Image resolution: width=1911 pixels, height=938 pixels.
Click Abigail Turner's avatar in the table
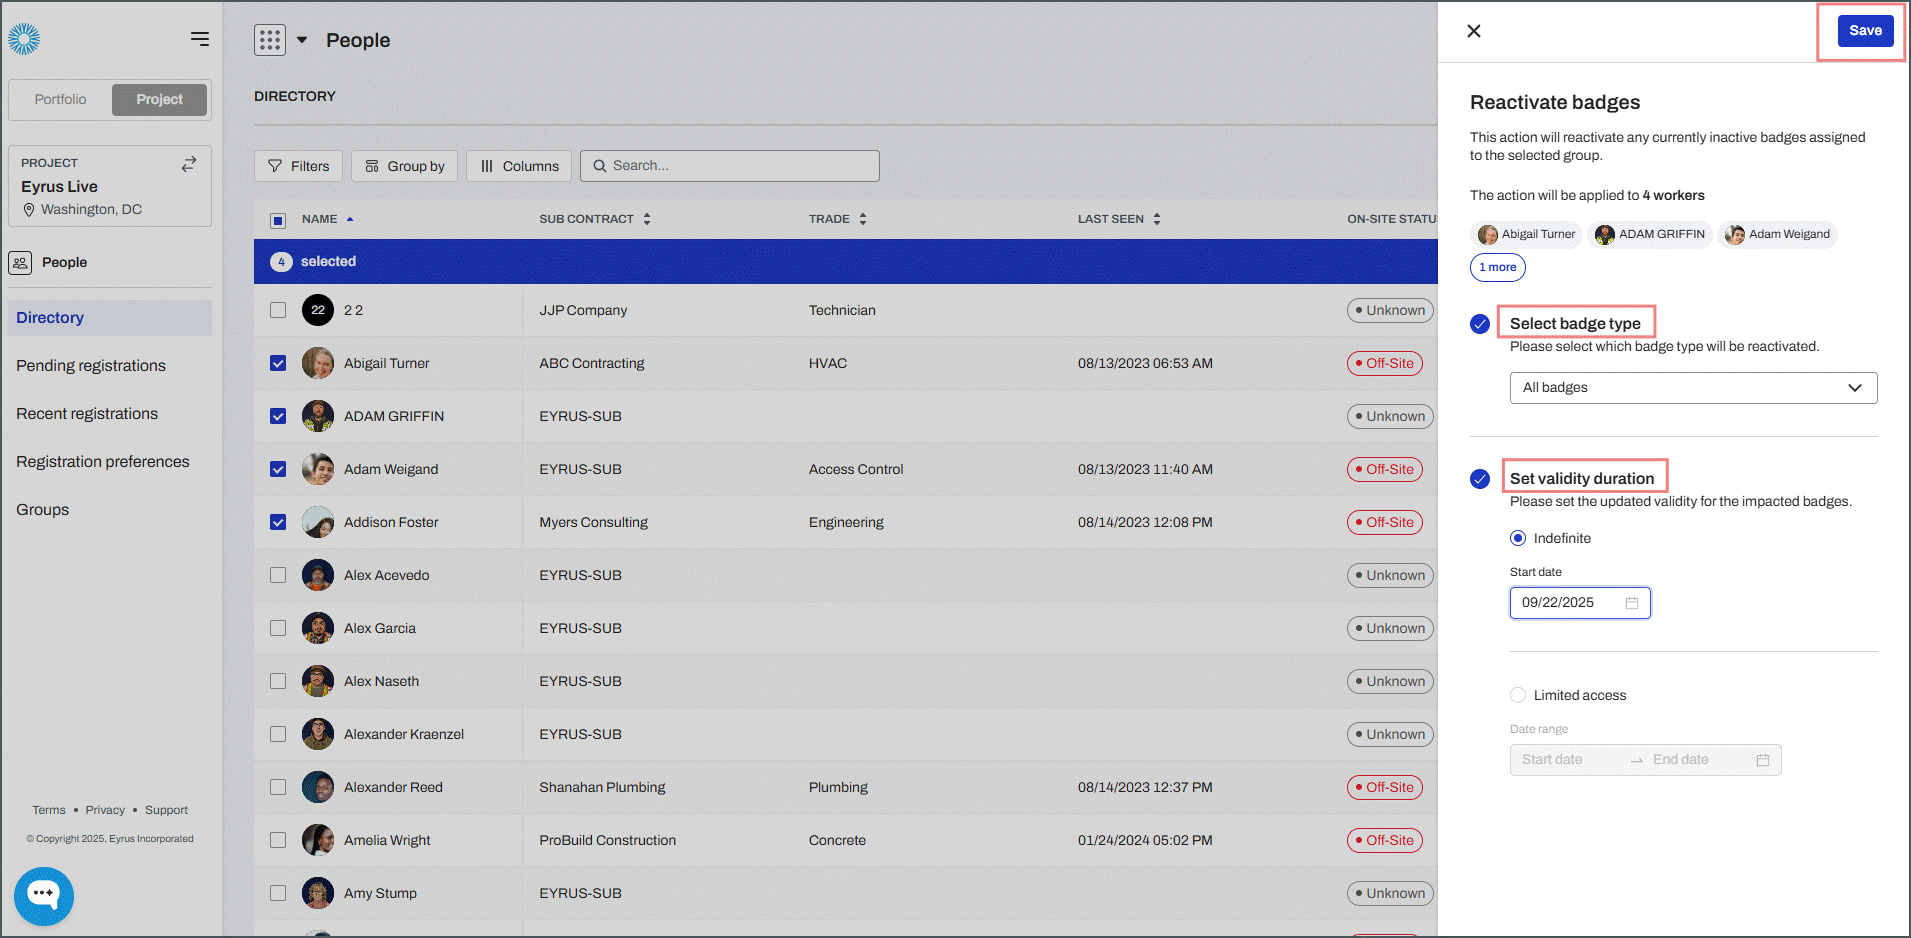(x=318, y=363)
